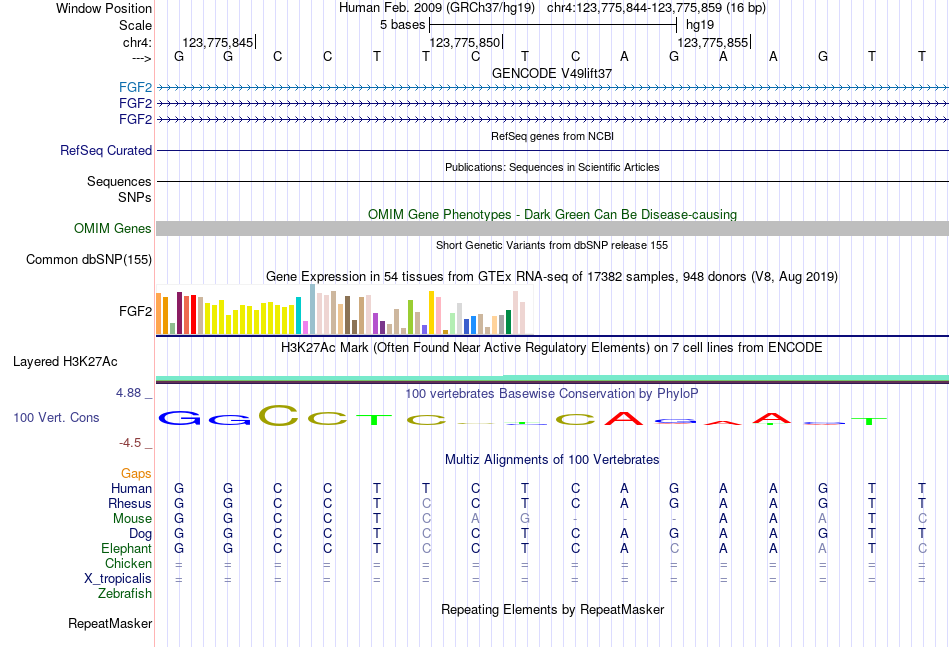Click the third FGF2 transcript label
The image size is (950, 647).
[x=135, y=119]
